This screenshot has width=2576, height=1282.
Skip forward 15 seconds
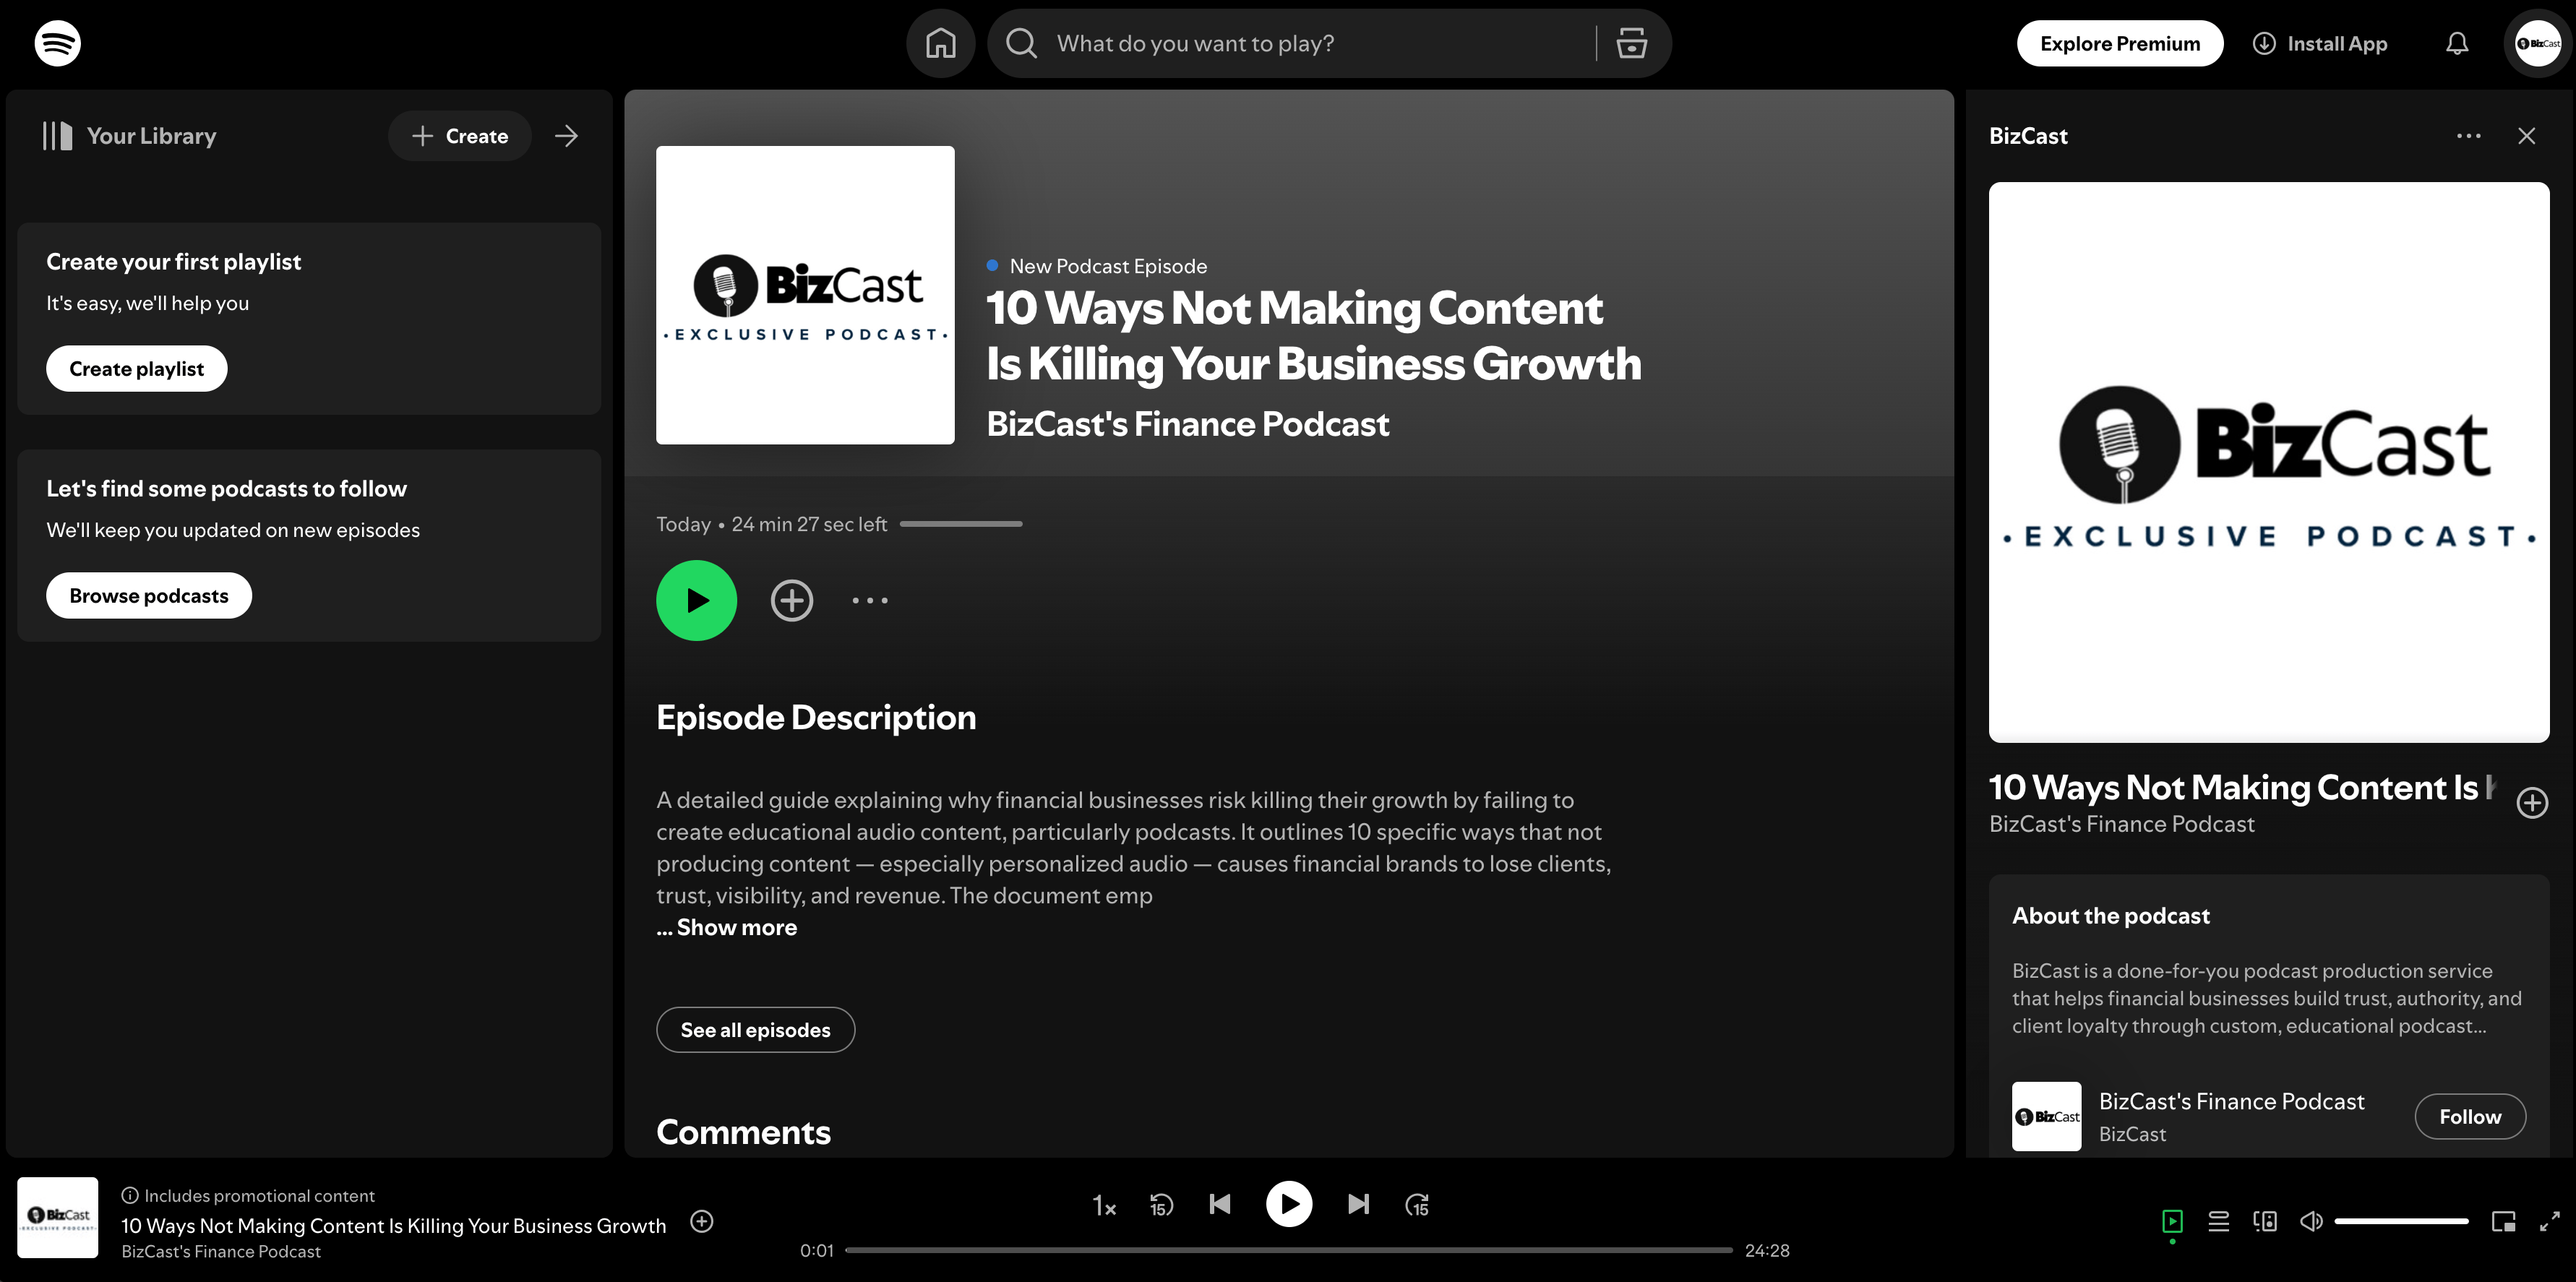pyautogui.click(x=1417, y=1204)
